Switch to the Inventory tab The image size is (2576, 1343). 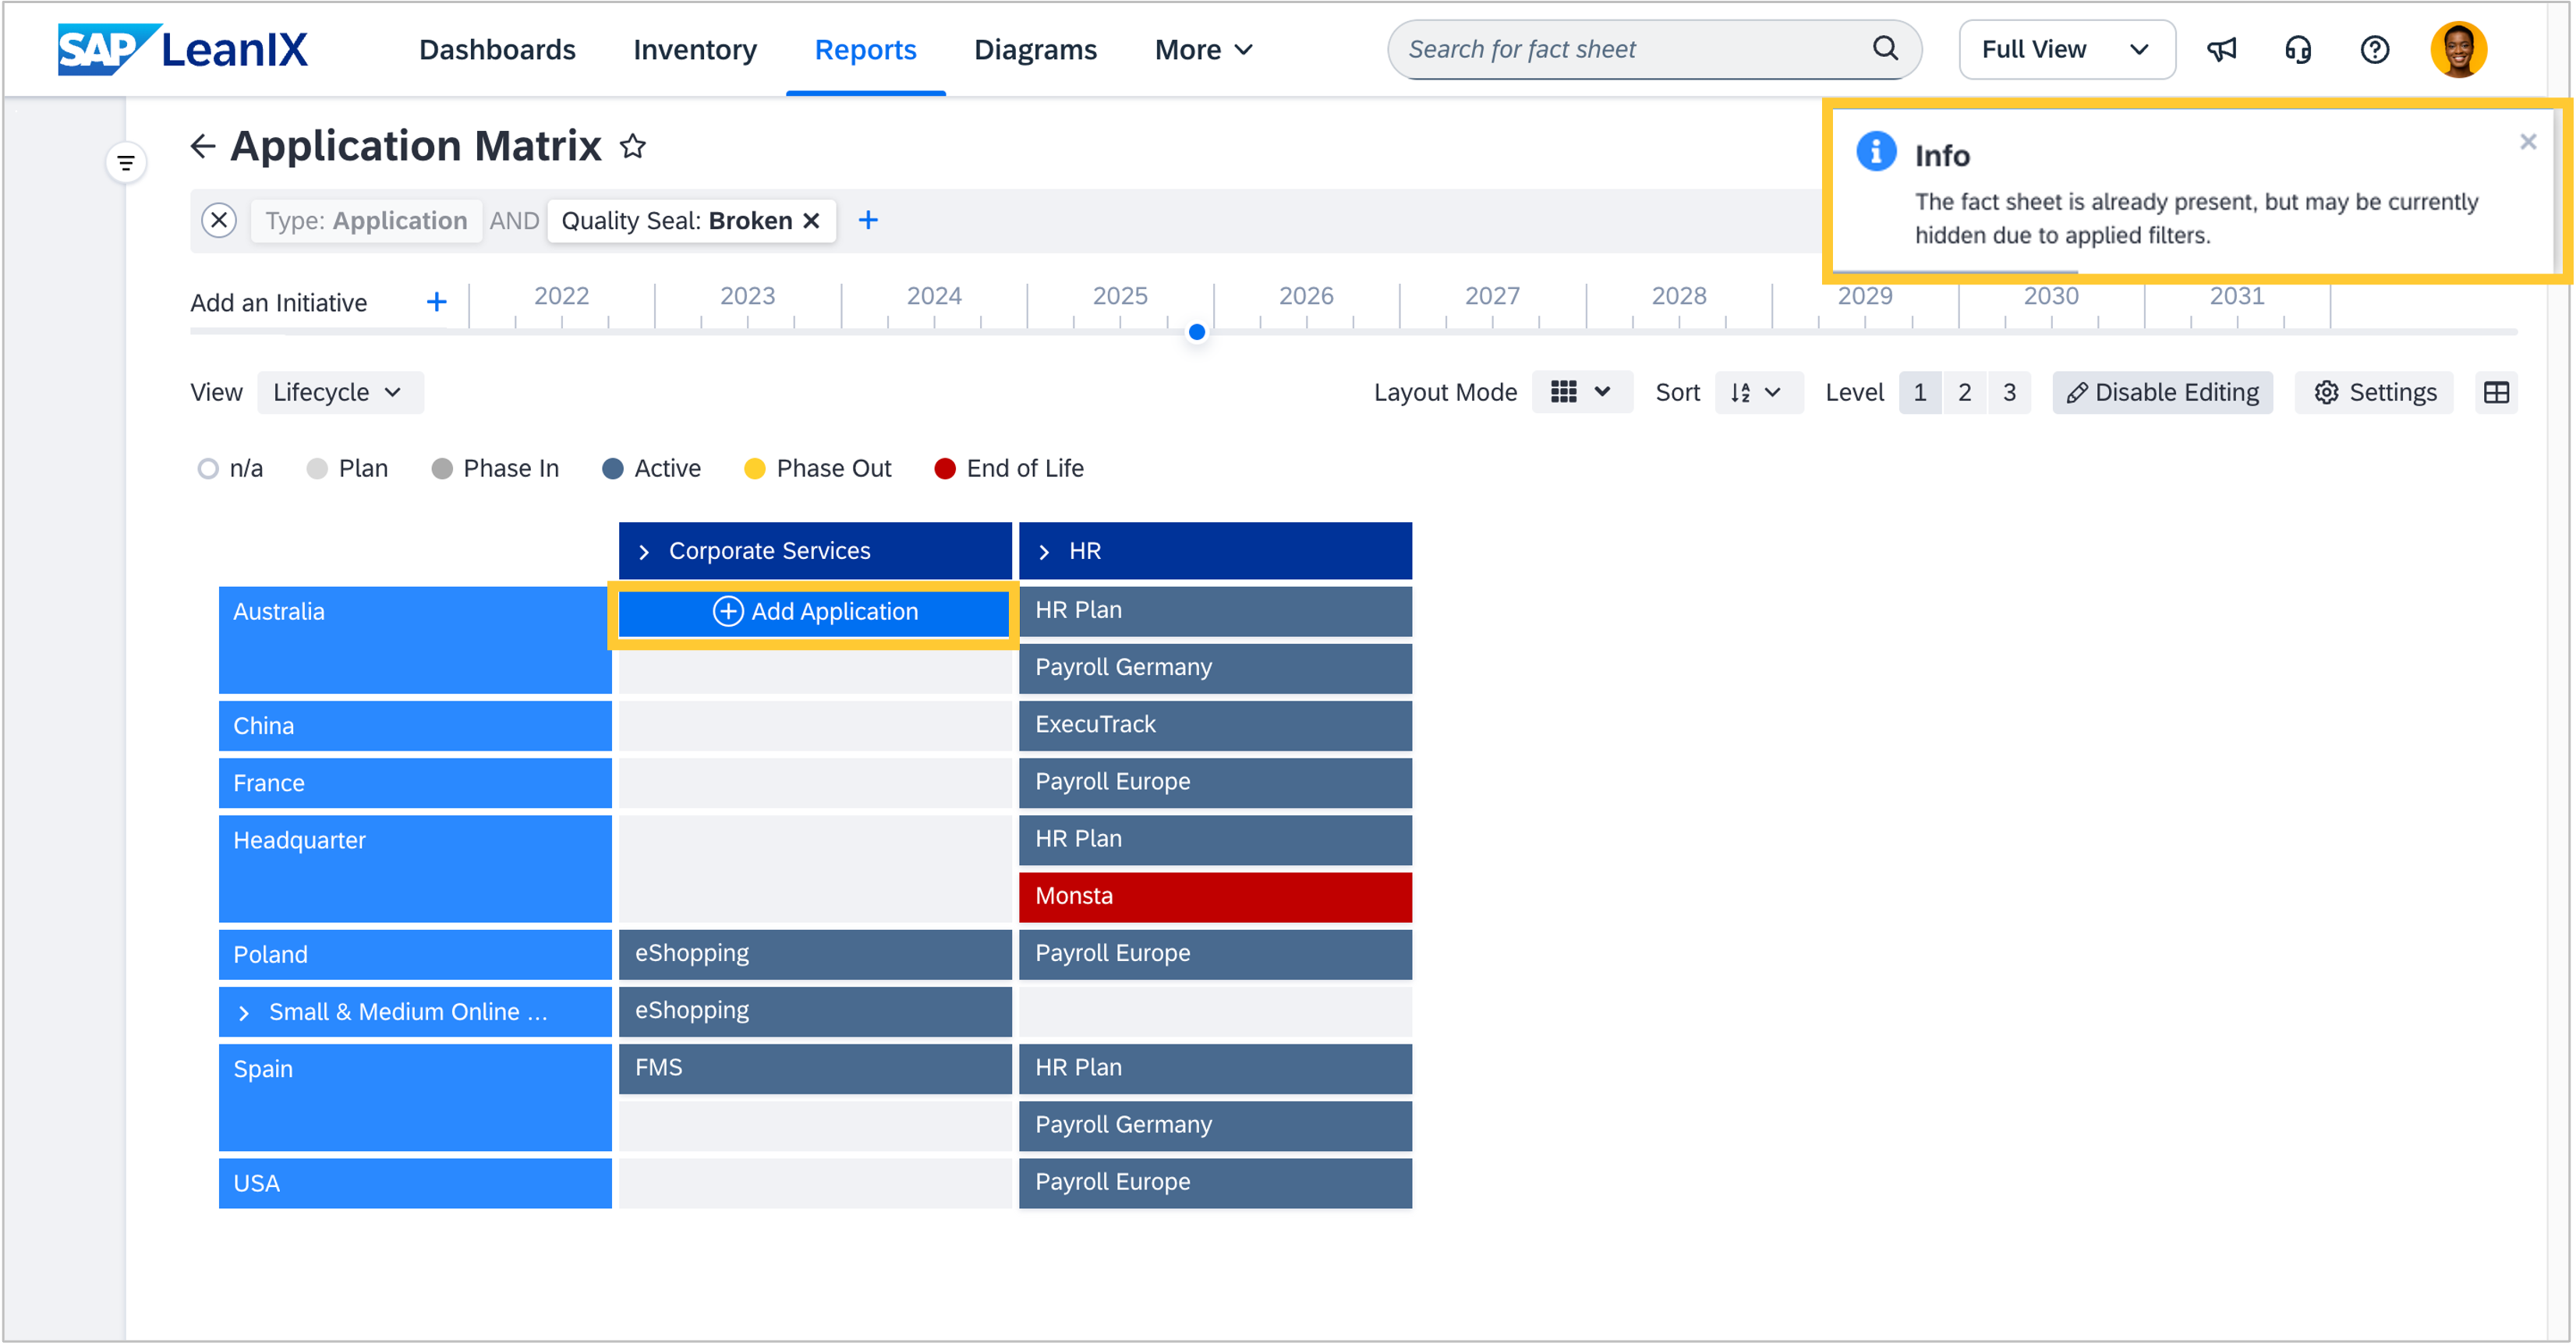tap(694, 49)
